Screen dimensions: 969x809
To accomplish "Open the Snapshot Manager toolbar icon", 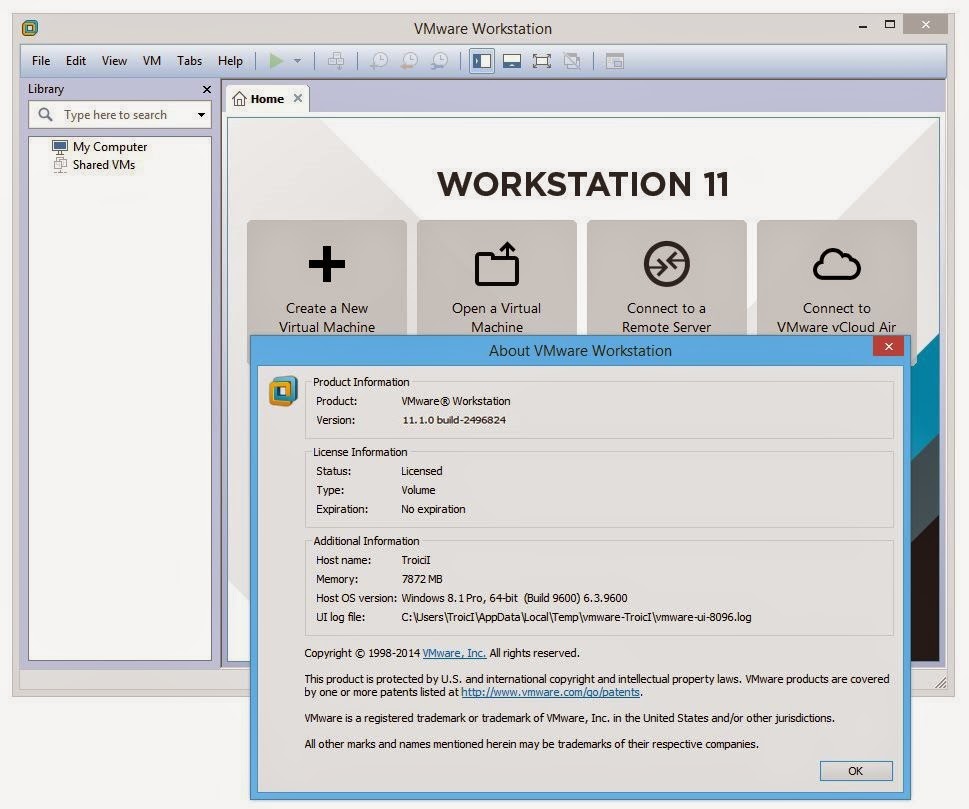I will tap(439, 61).
